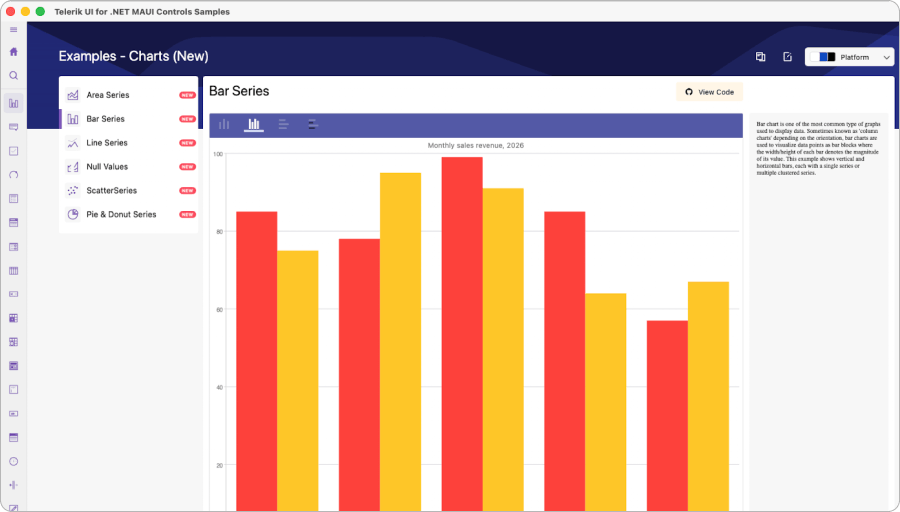
Task: Open the Pie & Donut Series example
Action: [x=129, y=215]
